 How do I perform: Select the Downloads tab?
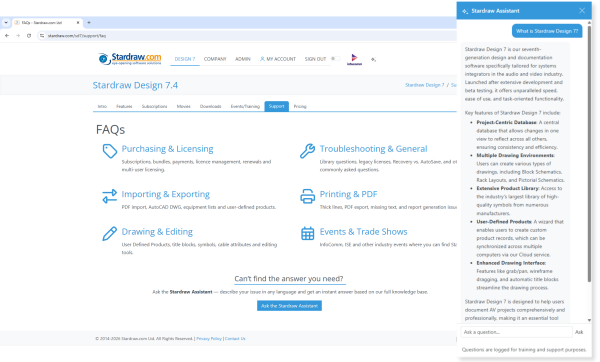coord(210,106)
